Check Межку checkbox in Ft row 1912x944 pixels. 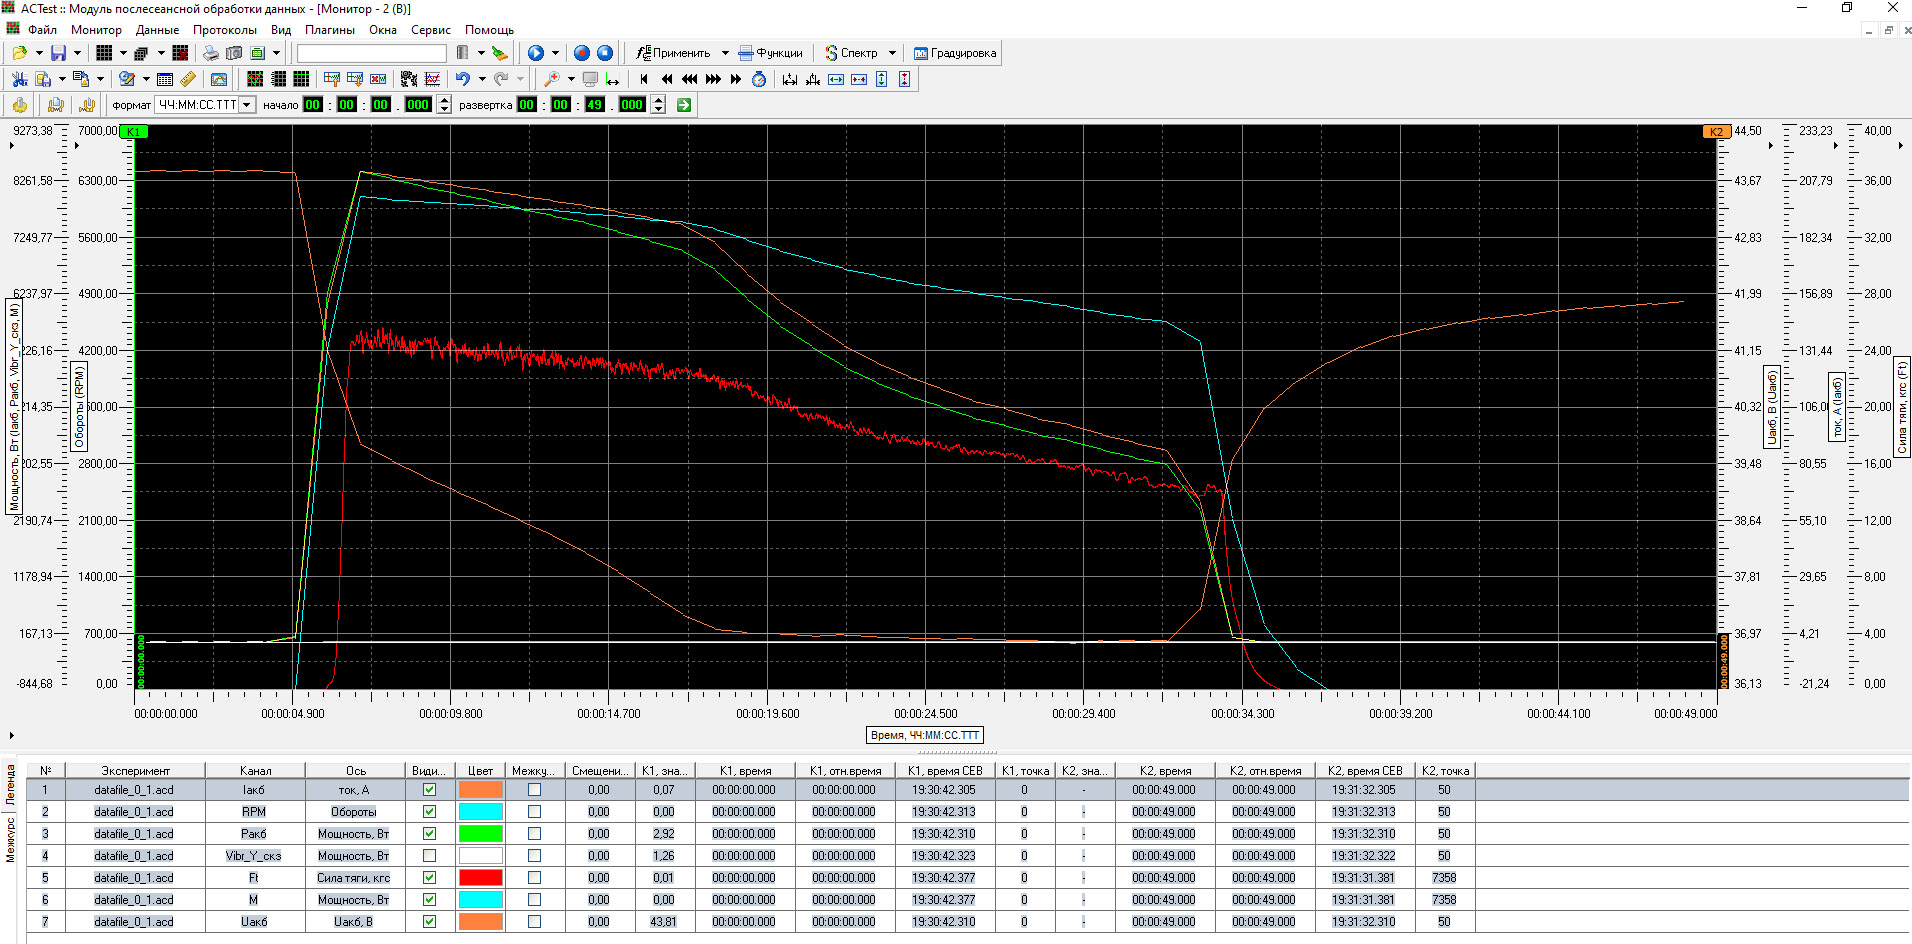[534, 877]
